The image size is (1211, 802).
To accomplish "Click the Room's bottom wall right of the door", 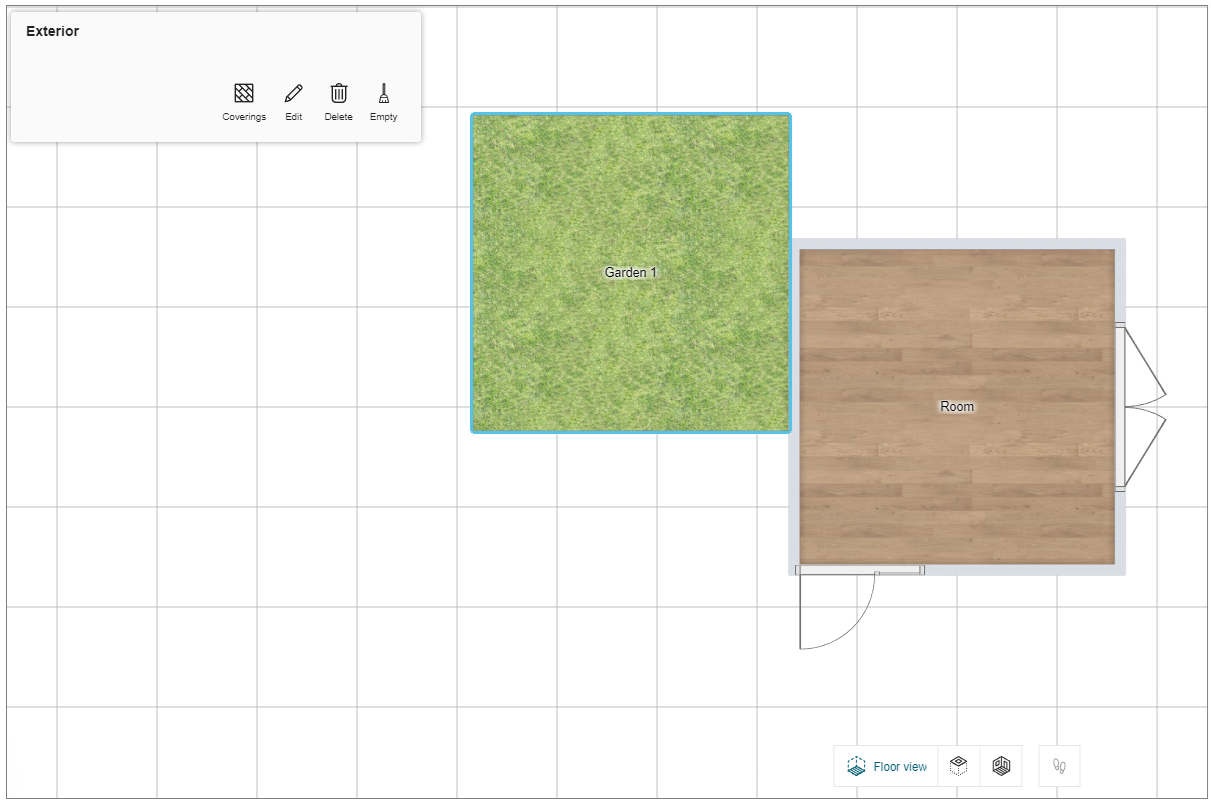I will coord(1020,570).
